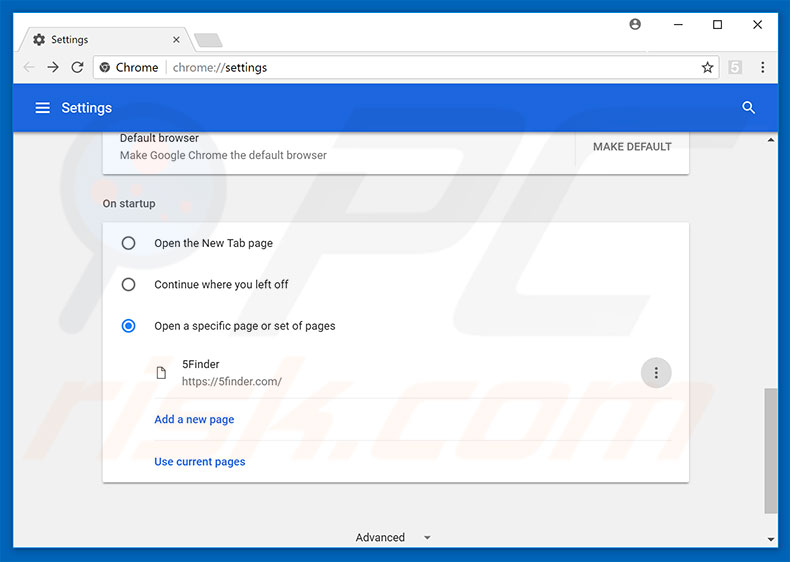Open the Settings hamburger menu
This screenshot has width=790, height=562.
[42, 107]
